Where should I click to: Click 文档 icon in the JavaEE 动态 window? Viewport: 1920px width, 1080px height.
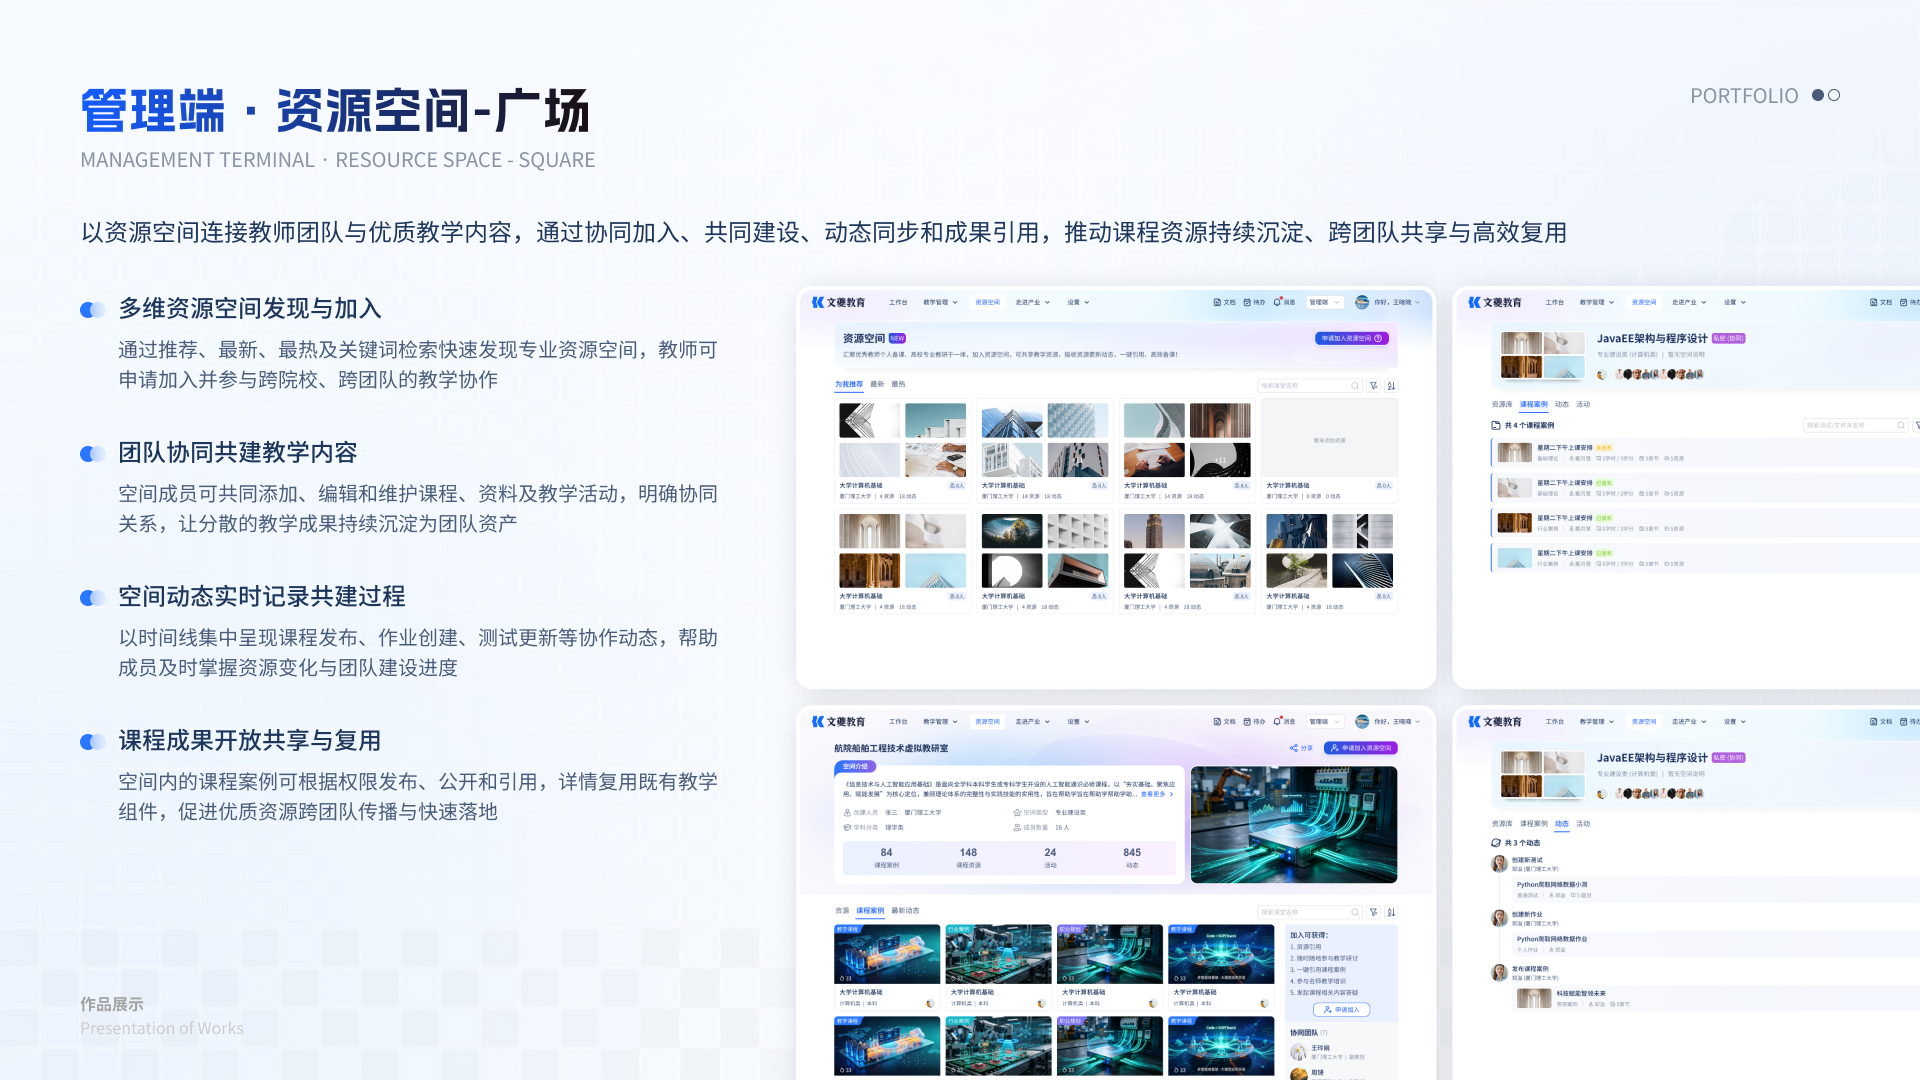pyautogui.click(x=1873, y=721)
